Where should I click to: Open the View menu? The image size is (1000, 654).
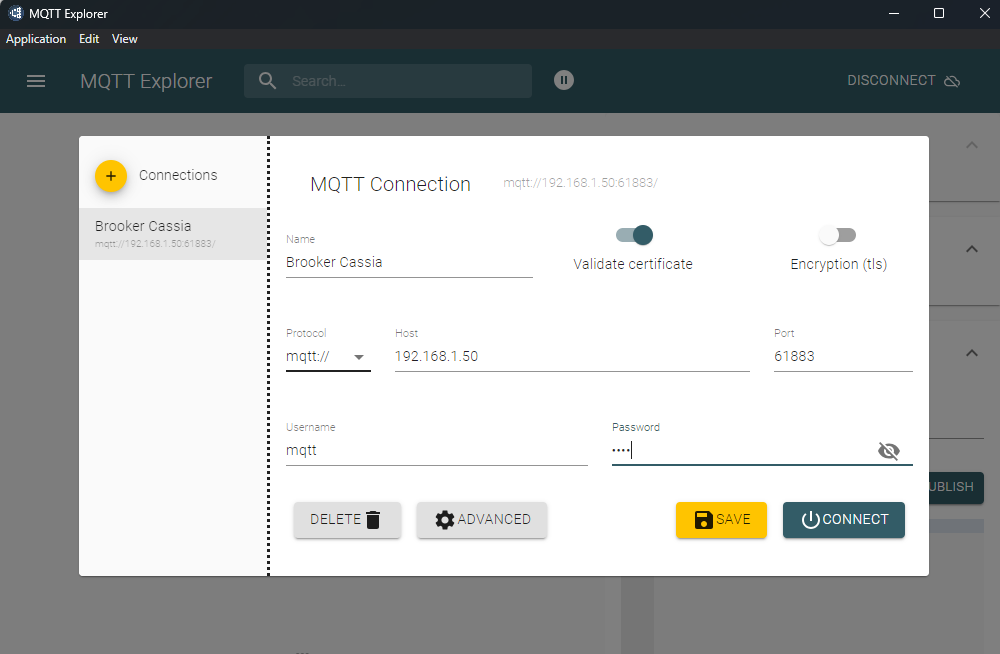pos(124,39)
